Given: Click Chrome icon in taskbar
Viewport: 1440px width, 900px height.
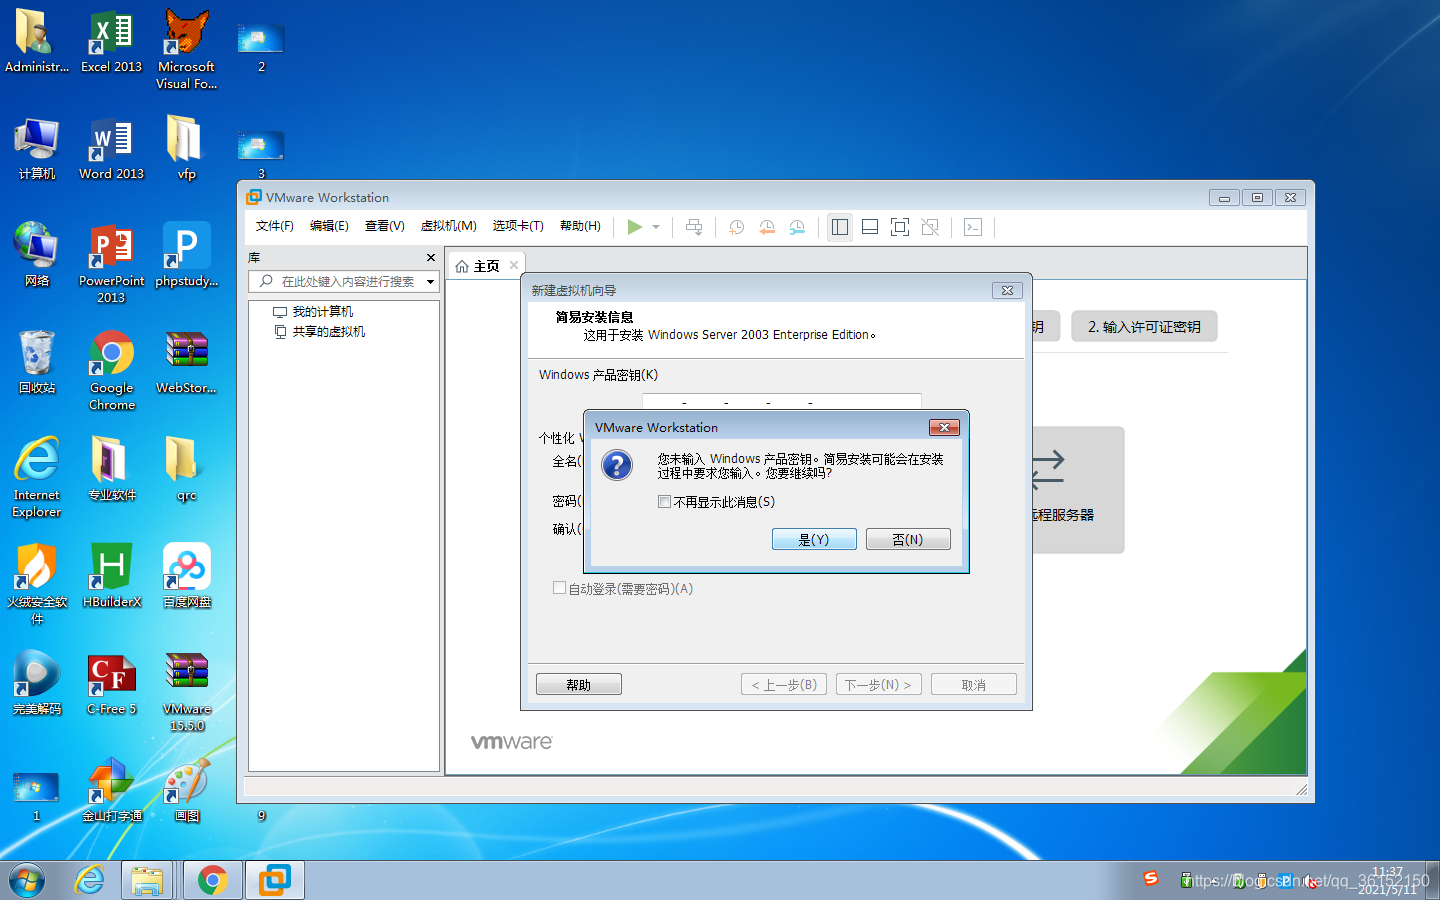Looking at the screenshot, I should (x=212, y=880).
